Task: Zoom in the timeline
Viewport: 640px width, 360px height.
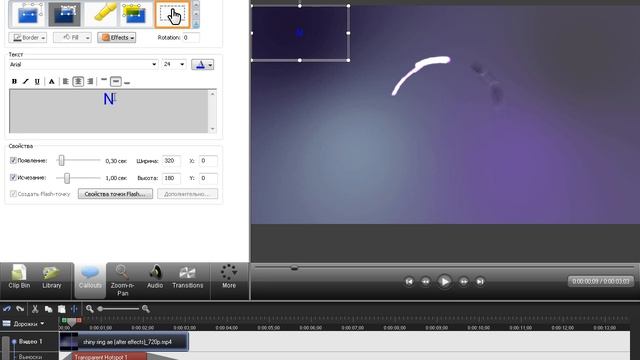Action: click(146, 309)
